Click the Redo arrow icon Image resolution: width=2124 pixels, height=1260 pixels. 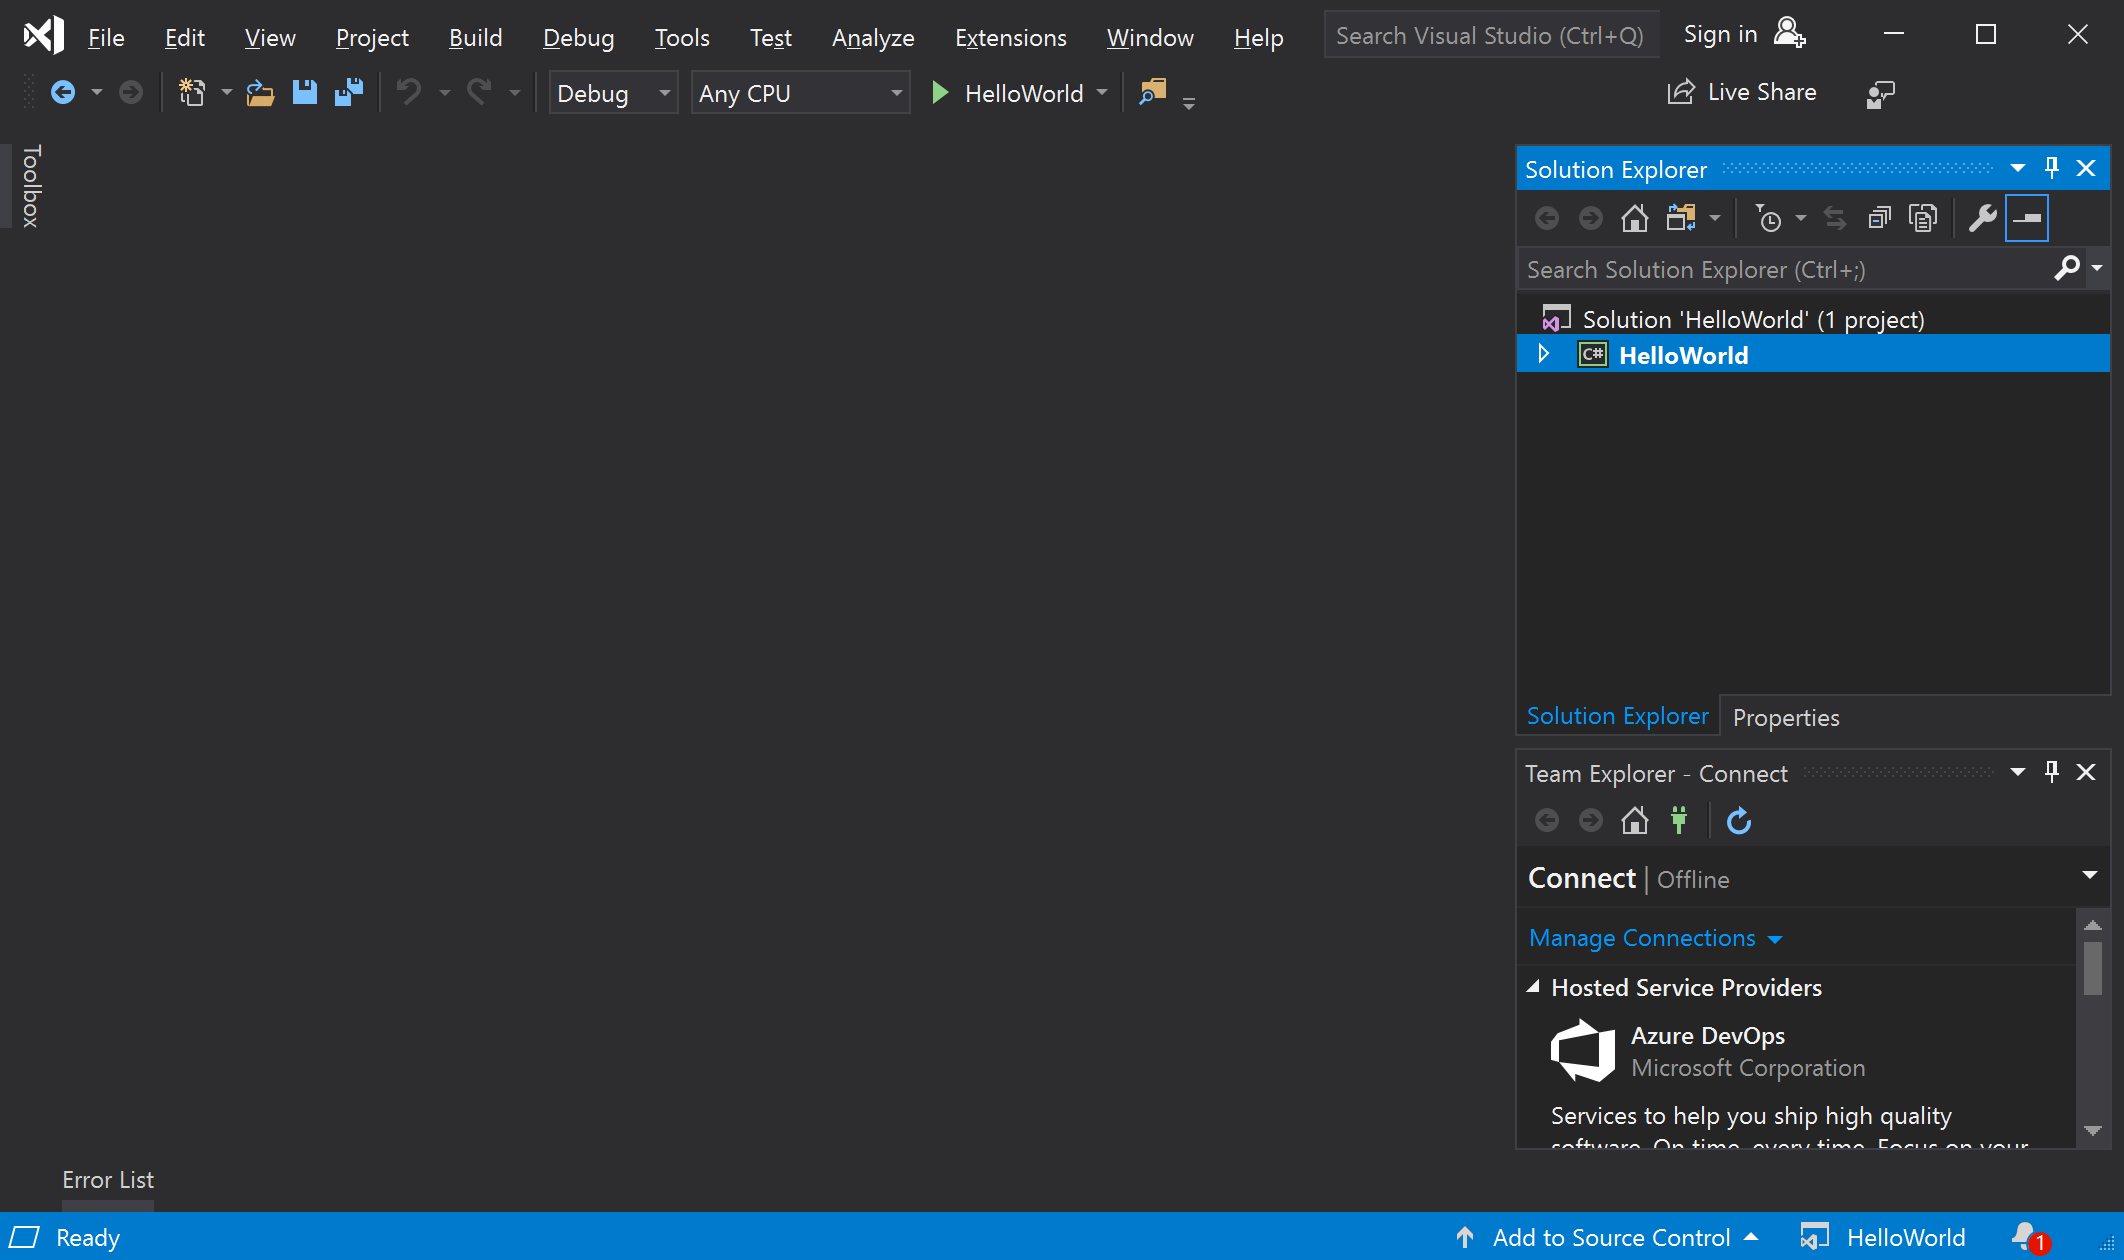pos(477,93)
